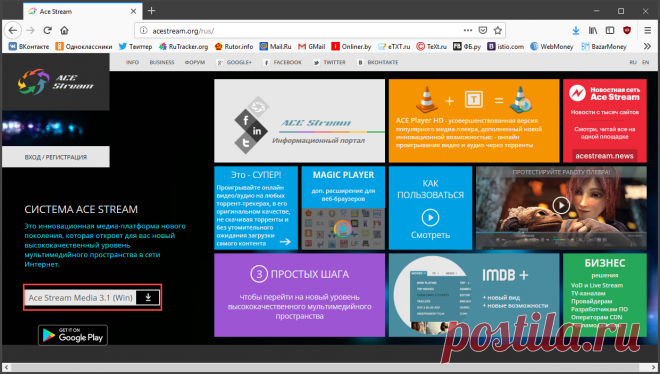
Task: Open the Firefox hamburger menu
Action: click(648, 30)
